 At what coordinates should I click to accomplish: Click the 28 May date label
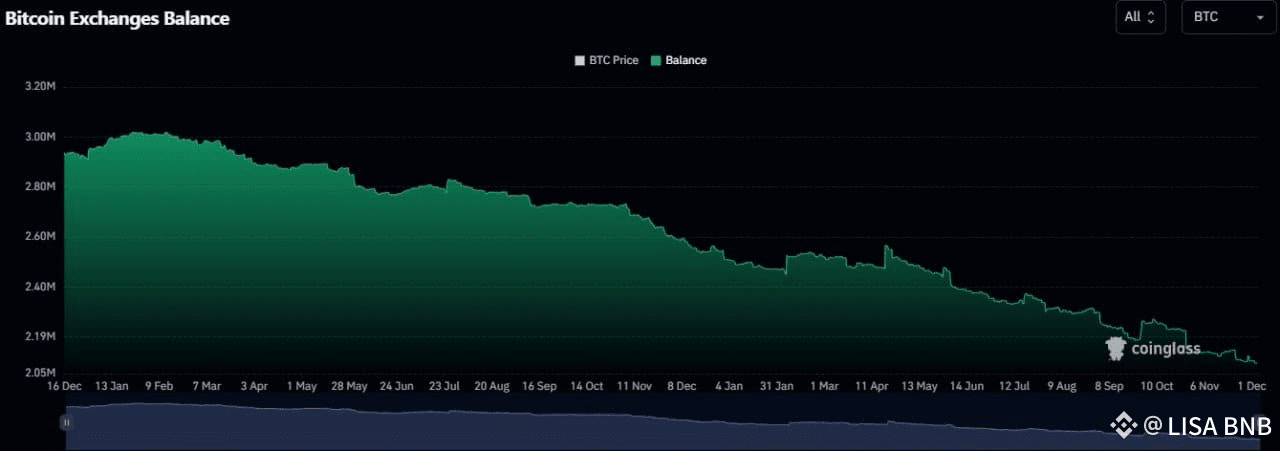349,386
